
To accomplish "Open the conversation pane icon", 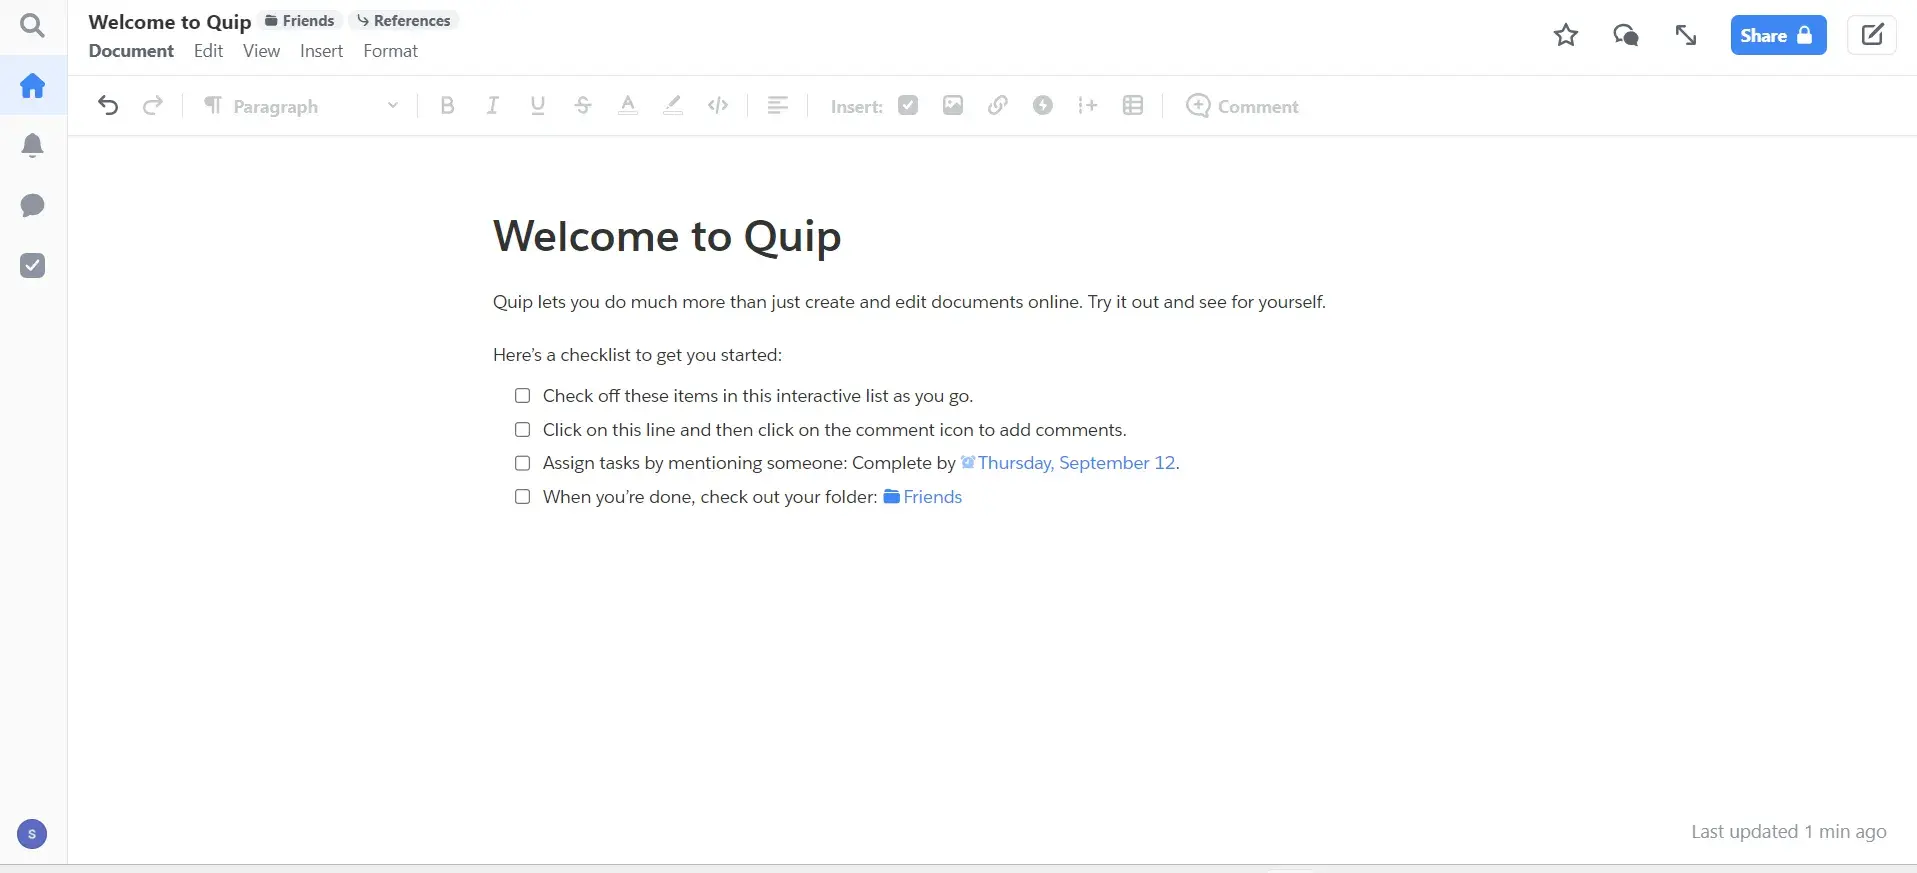I will 1626,36.
